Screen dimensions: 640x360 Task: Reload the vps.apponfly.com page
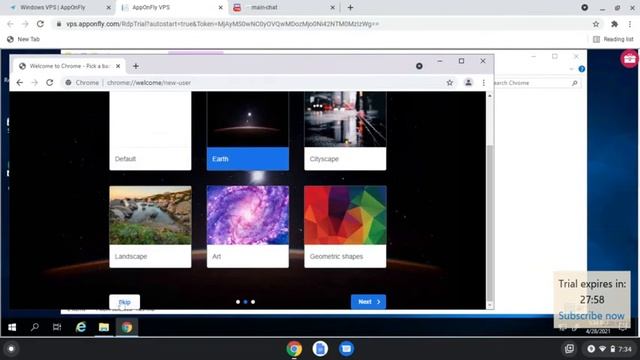pos(40,24)
